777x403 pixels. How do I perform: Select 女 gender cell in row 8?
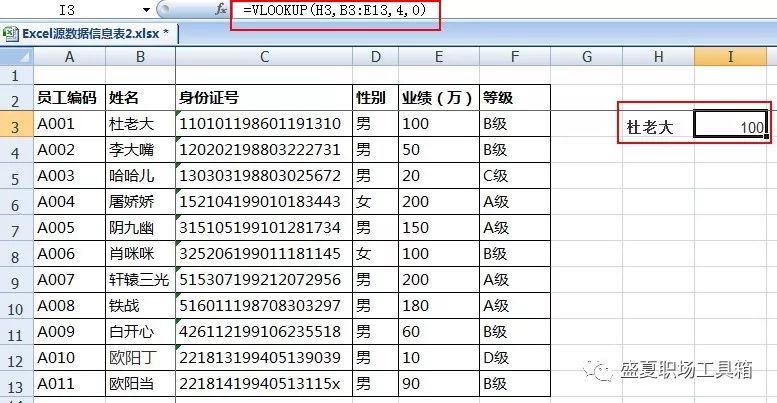[376, 254]
